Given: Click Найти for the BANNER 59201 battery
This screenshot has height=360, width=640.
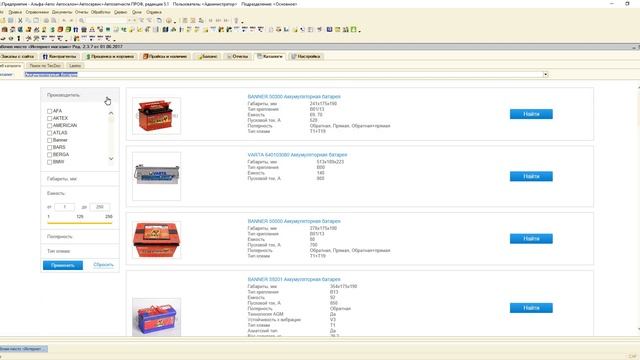Looking at the screenshot, I should pos(531,308).
